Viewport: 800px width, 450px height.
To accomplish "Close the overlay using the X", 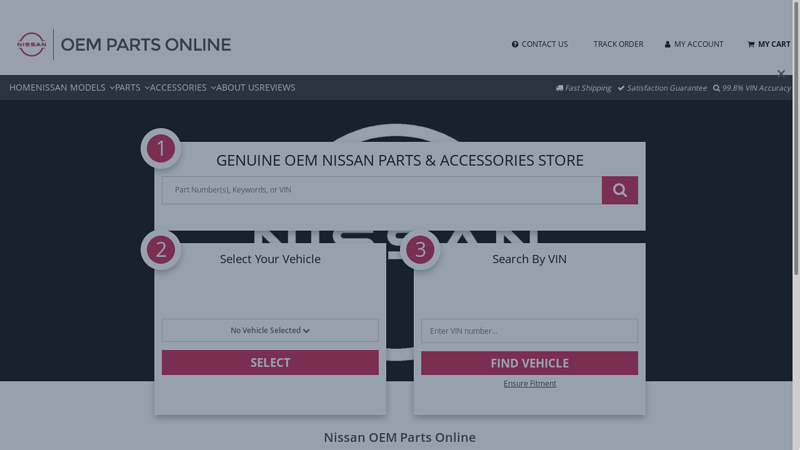I will click(x=781, y=74).
